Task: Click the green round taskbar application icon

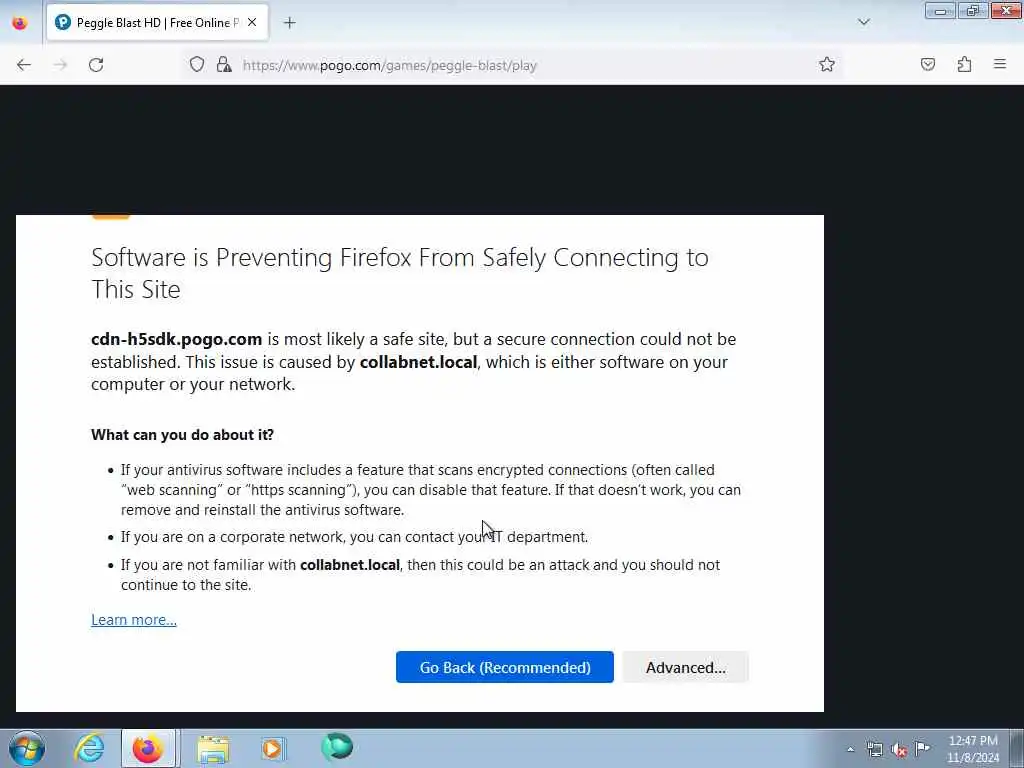Action: [337, 746]
